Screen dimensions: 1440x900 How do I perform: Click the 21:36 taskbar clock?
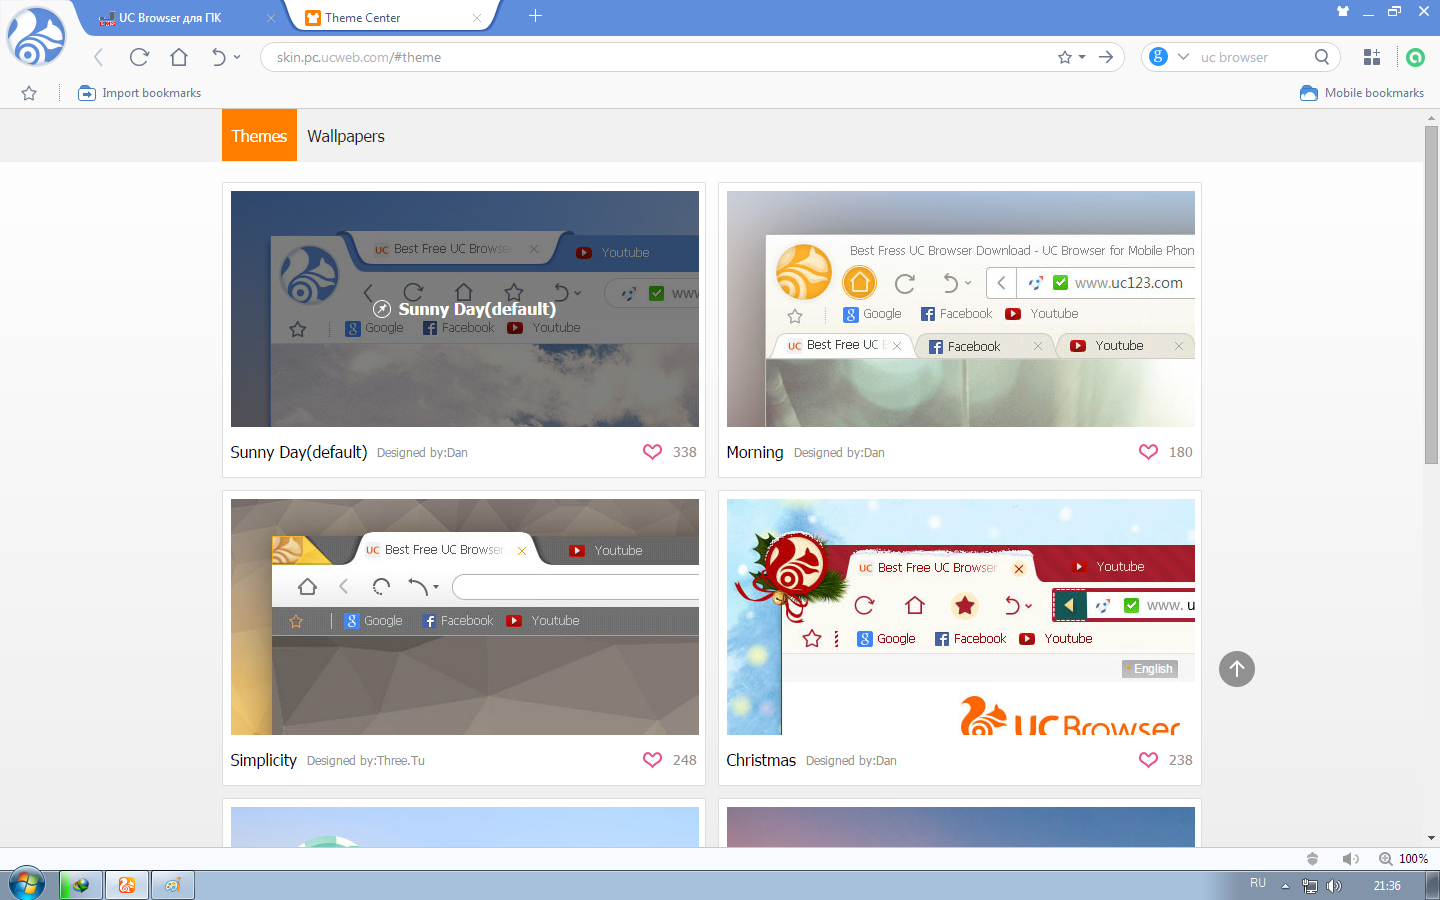(1387, 886)
